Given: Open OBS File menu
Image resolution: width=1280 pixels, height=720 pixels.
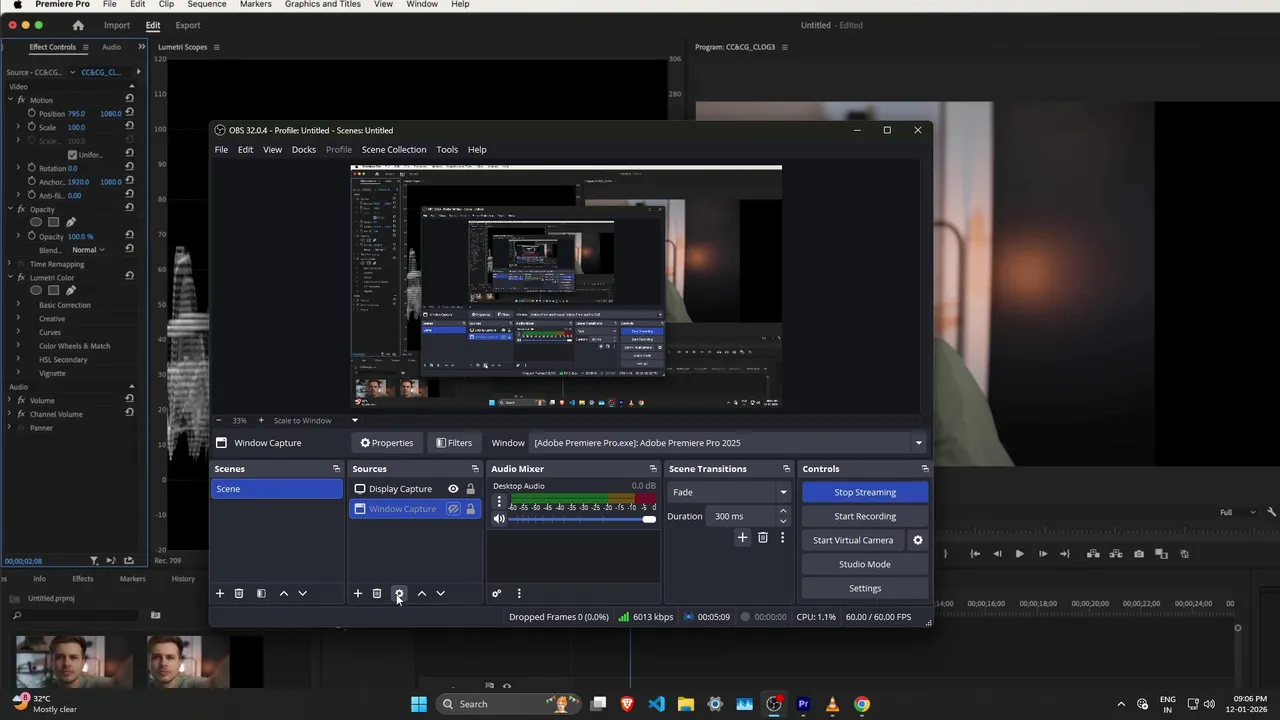Looking at the screenshot, I should 221,150.
